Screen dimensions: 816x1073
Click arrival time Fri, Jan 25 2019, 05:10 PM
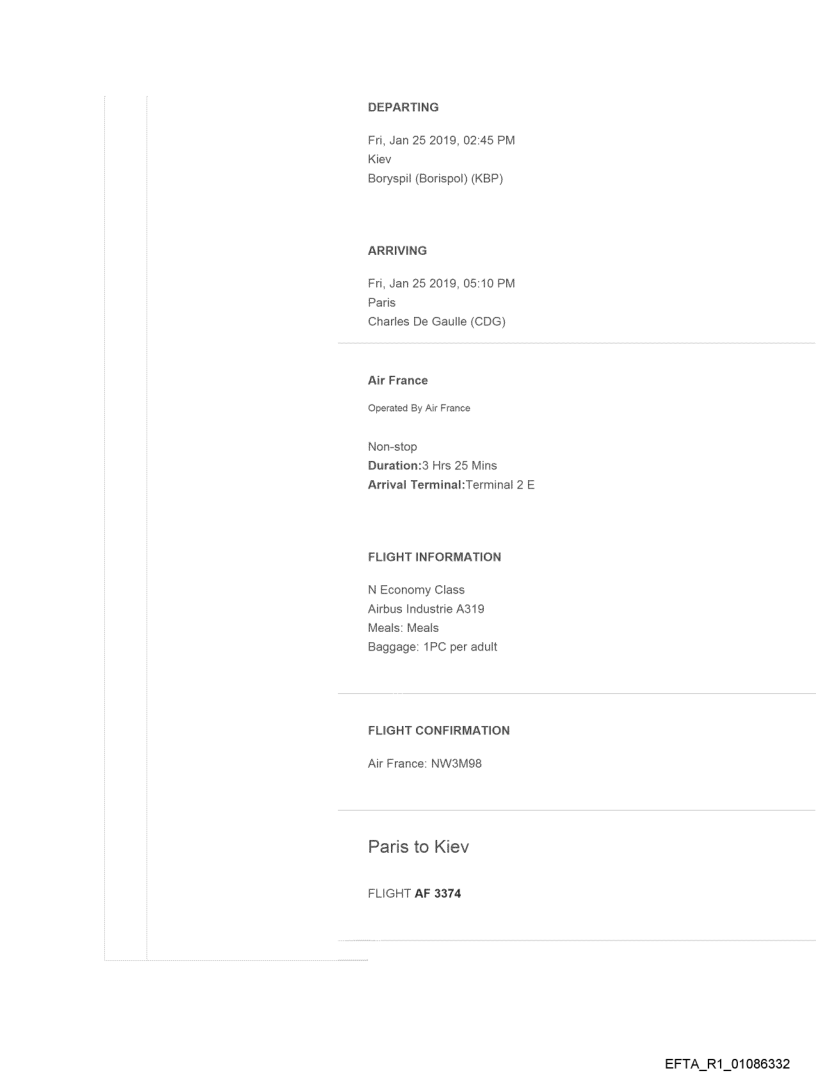coord(441,284)
